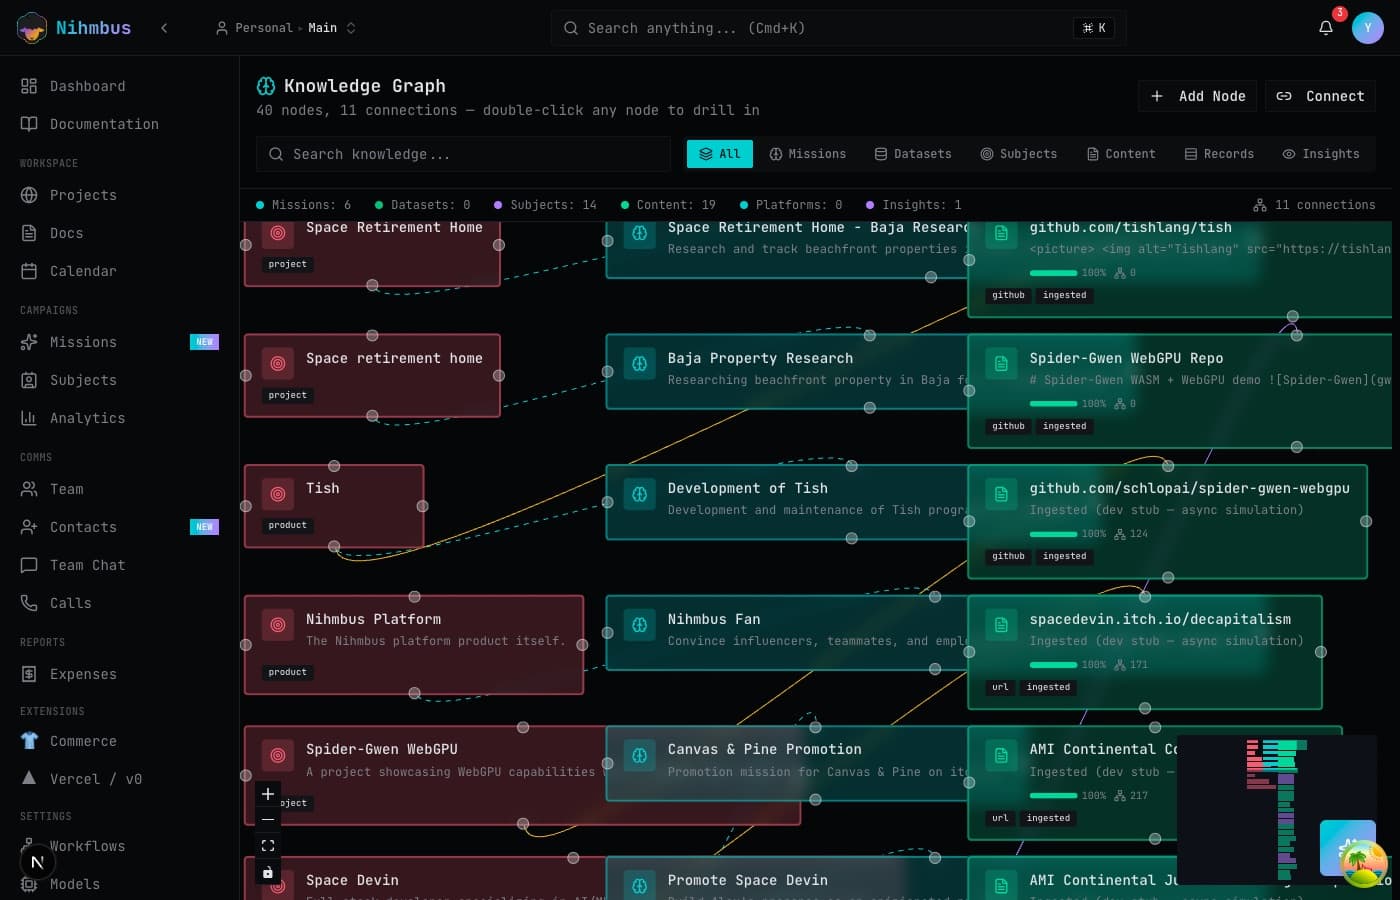The image size is (1400, 900).
Task: Fit the graph view to screen
Action: pos(268,846)
